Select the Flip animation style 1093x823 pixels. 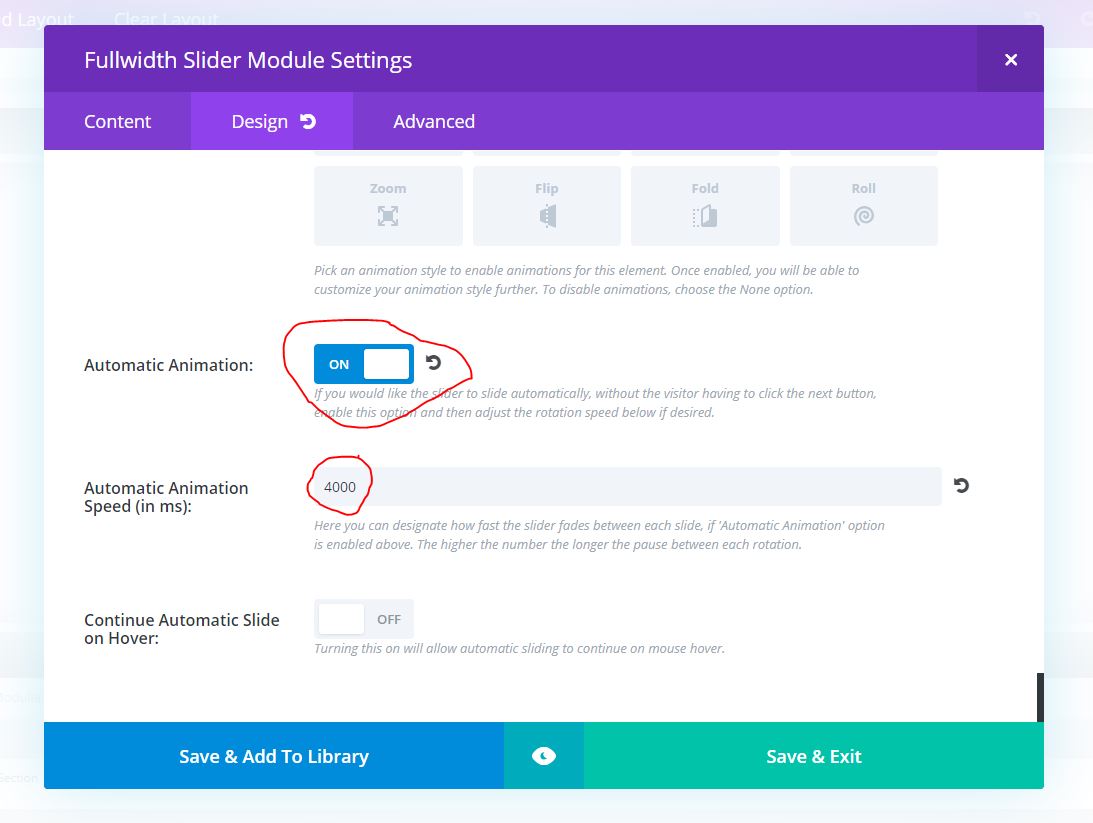click(x=546, y=205)
